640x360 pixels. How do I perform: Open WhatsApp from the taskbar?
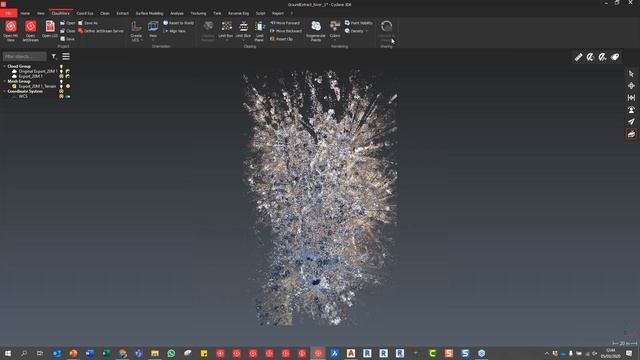click(x=171, y=353)
